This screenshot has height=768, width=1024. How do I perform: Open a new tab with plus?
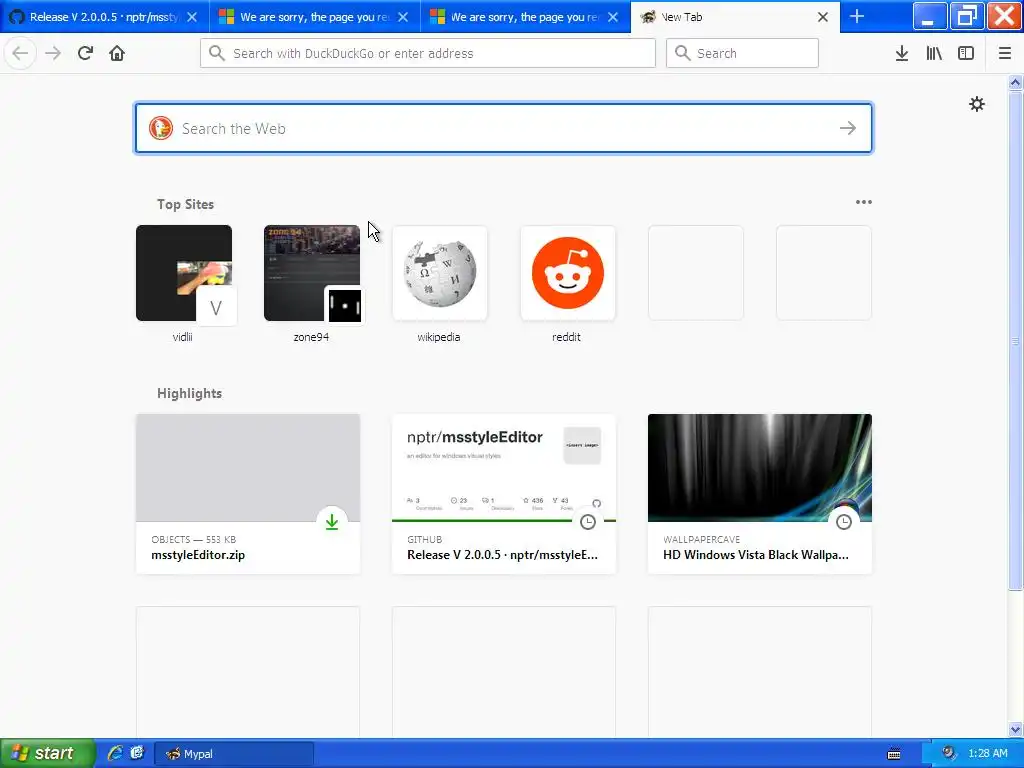[x=857, y=17]
